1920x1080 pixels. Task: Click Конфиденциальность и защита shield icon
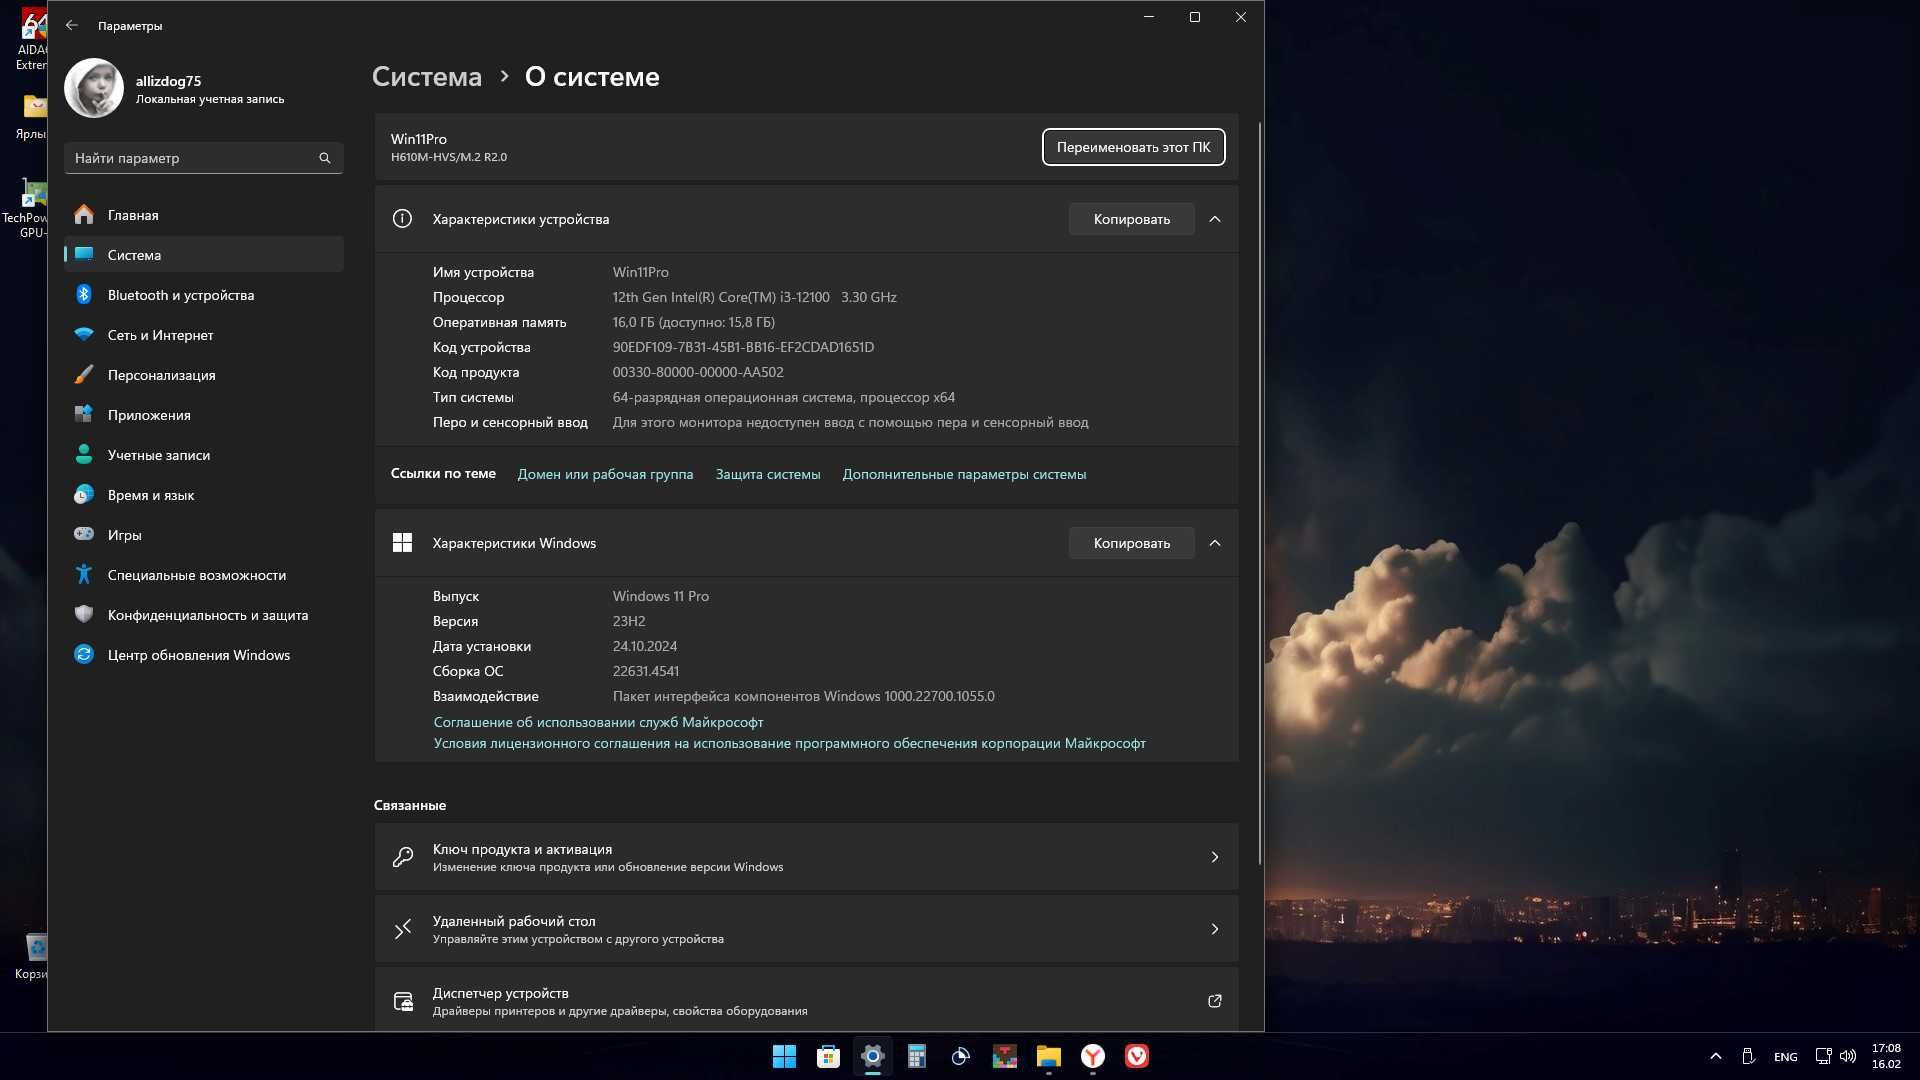pos(84,614)
